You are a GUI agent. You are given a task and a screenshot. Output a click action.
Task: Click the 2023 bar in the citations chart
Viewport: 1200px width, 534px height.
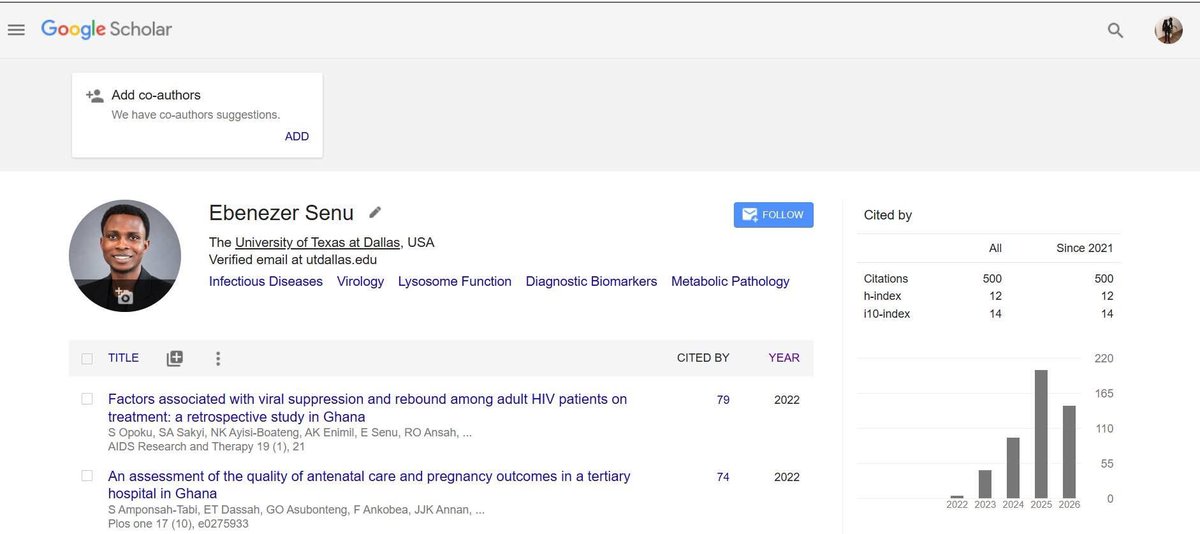[x=985, y=484]
